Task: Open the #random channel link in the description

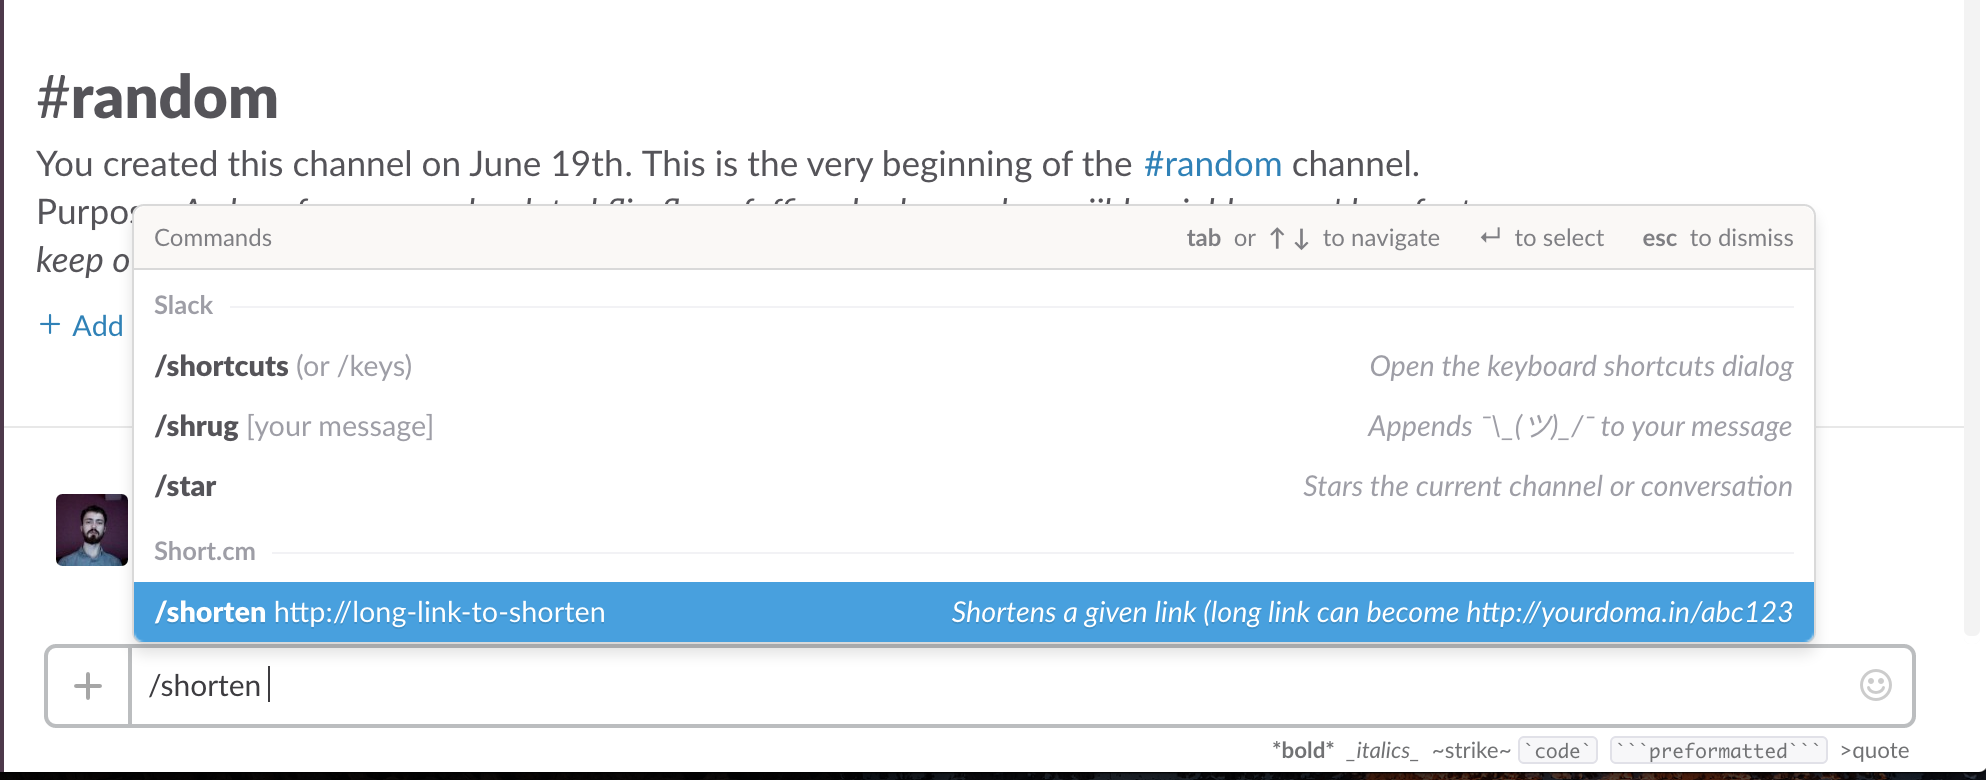Action: pos(1212,163)
